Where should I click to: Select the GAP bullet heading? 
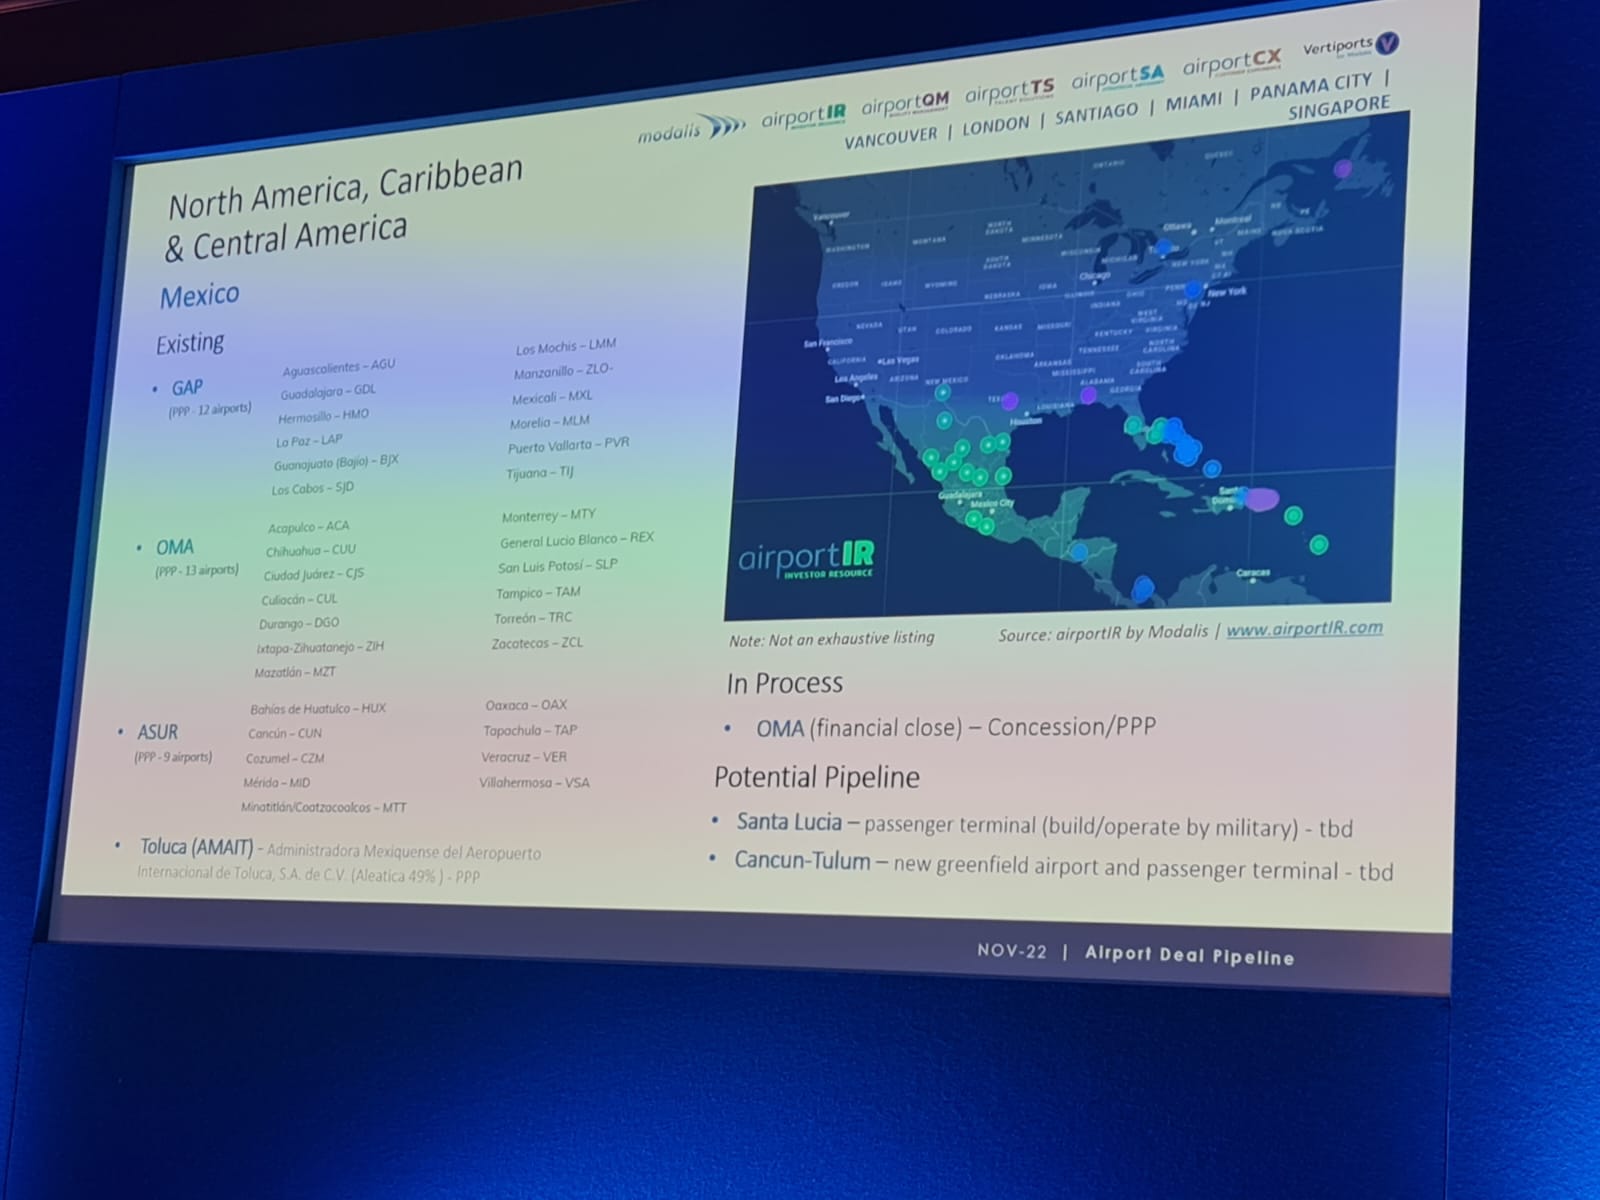coord(187,388)
